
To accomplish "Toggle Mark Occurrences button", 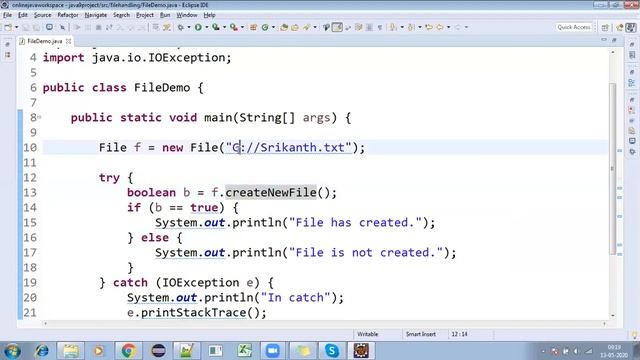I will (x=337, y=27).
